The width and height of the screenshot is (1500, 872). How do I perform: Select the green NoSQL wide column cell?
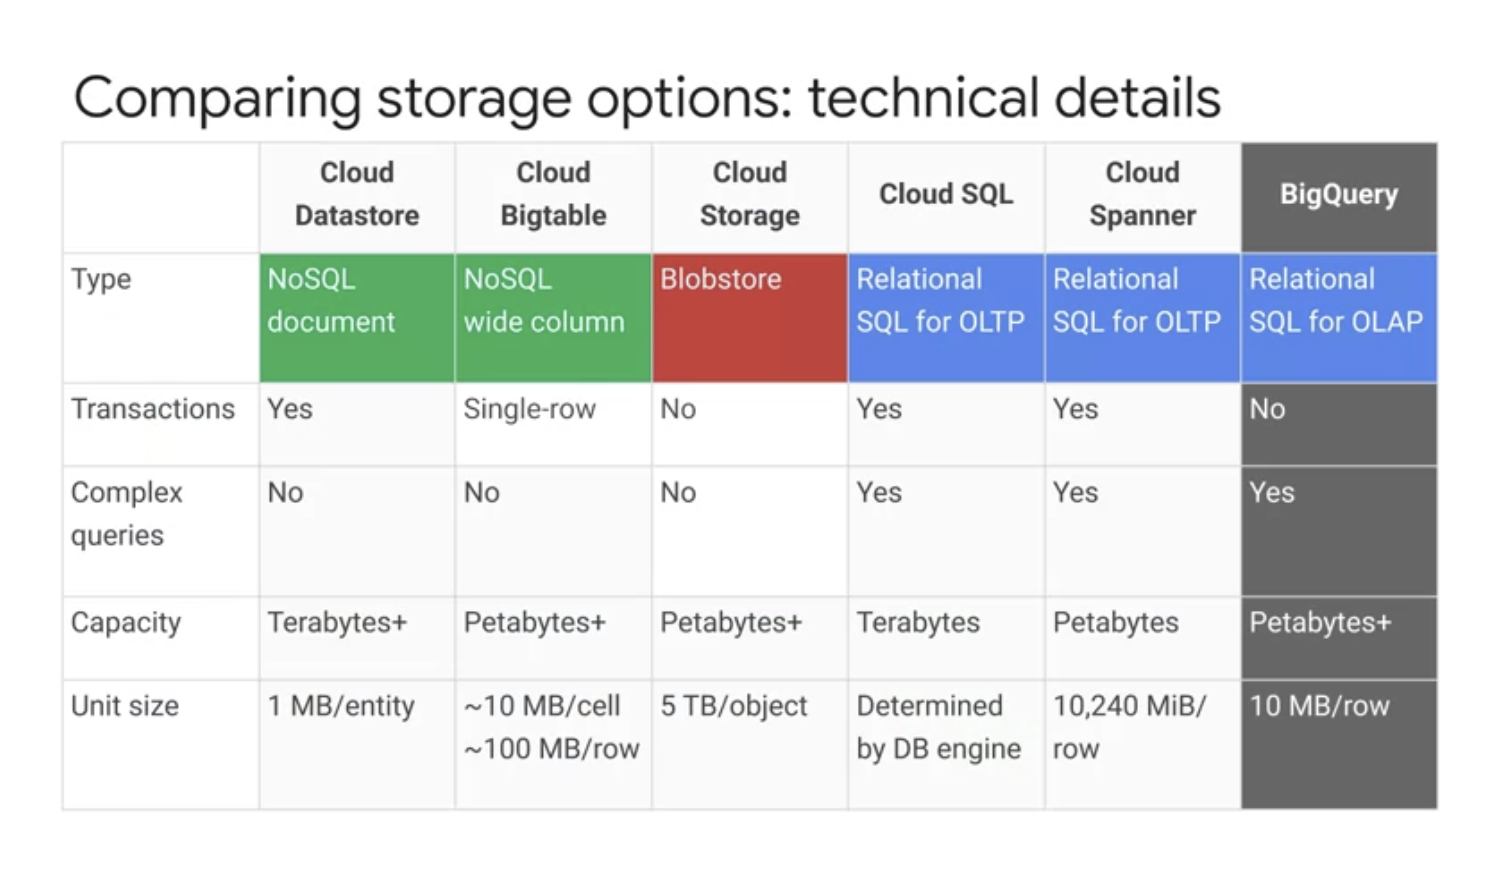coord(553,318)
